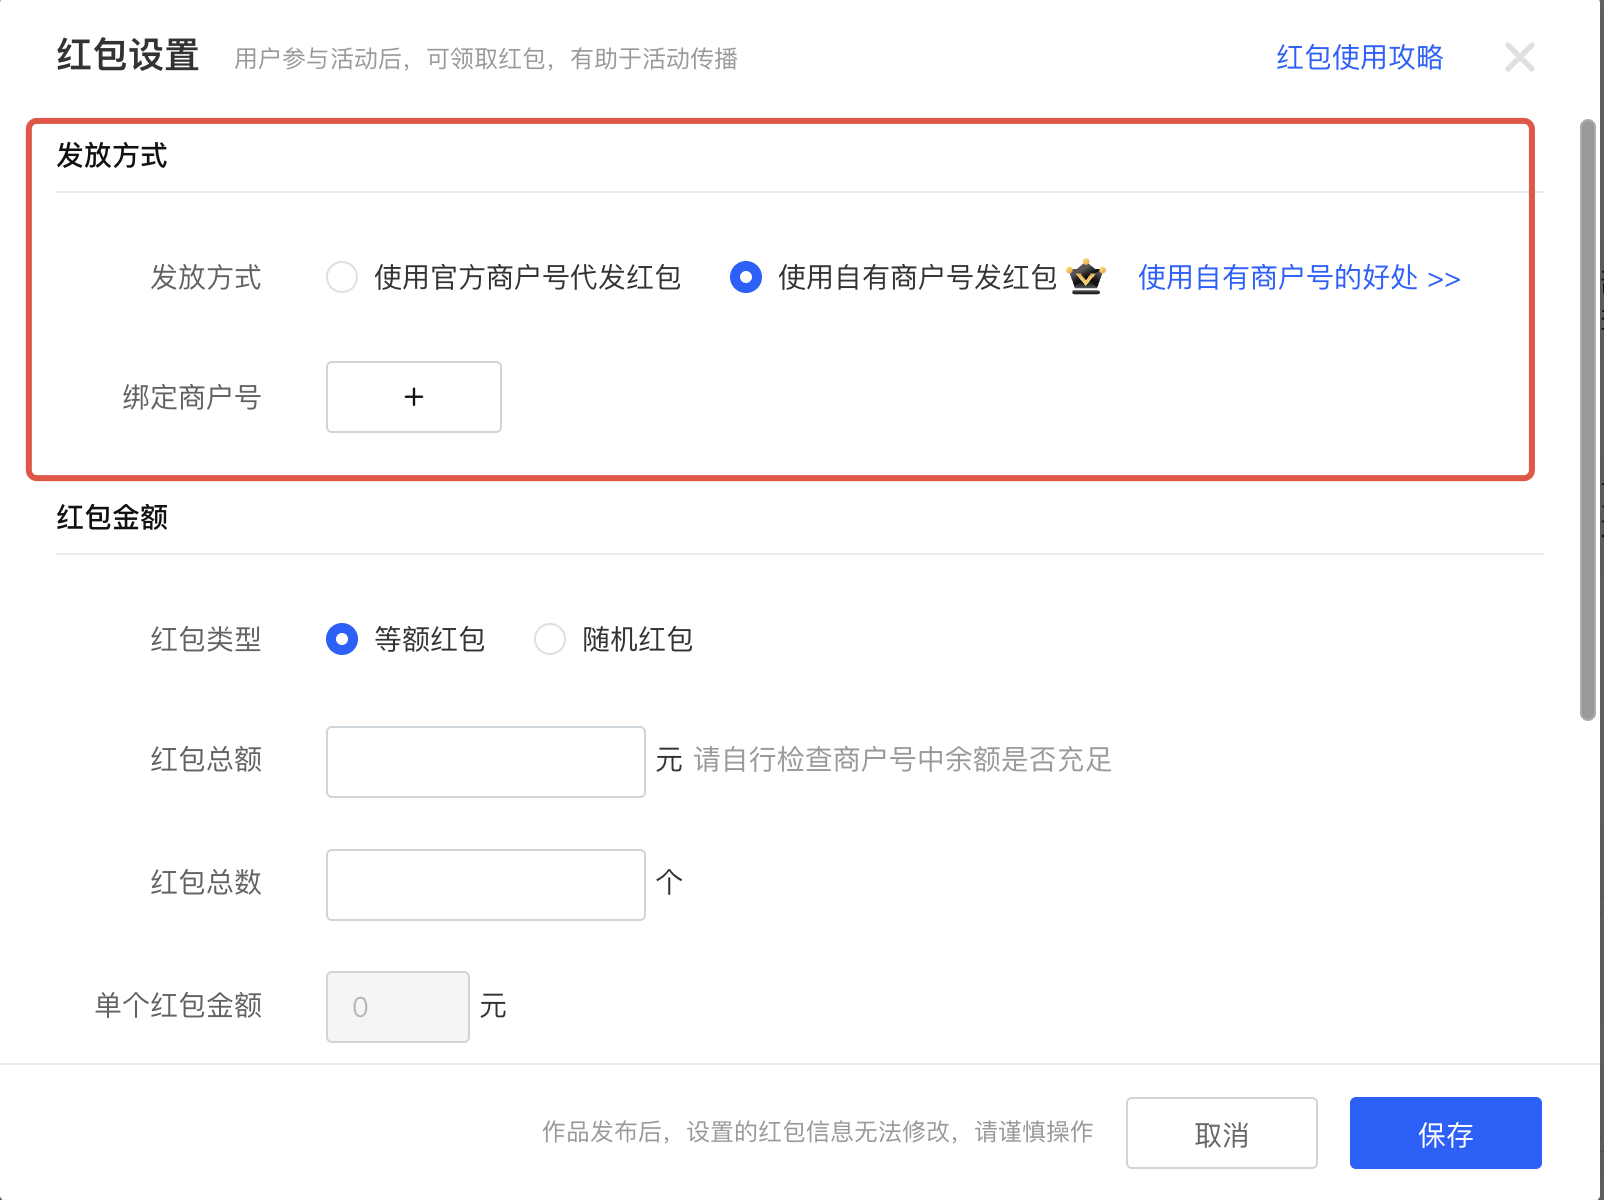The image size is (1604, 1200).
Task: Click the 红包设置 dialog title
Action: pos(128,55)
